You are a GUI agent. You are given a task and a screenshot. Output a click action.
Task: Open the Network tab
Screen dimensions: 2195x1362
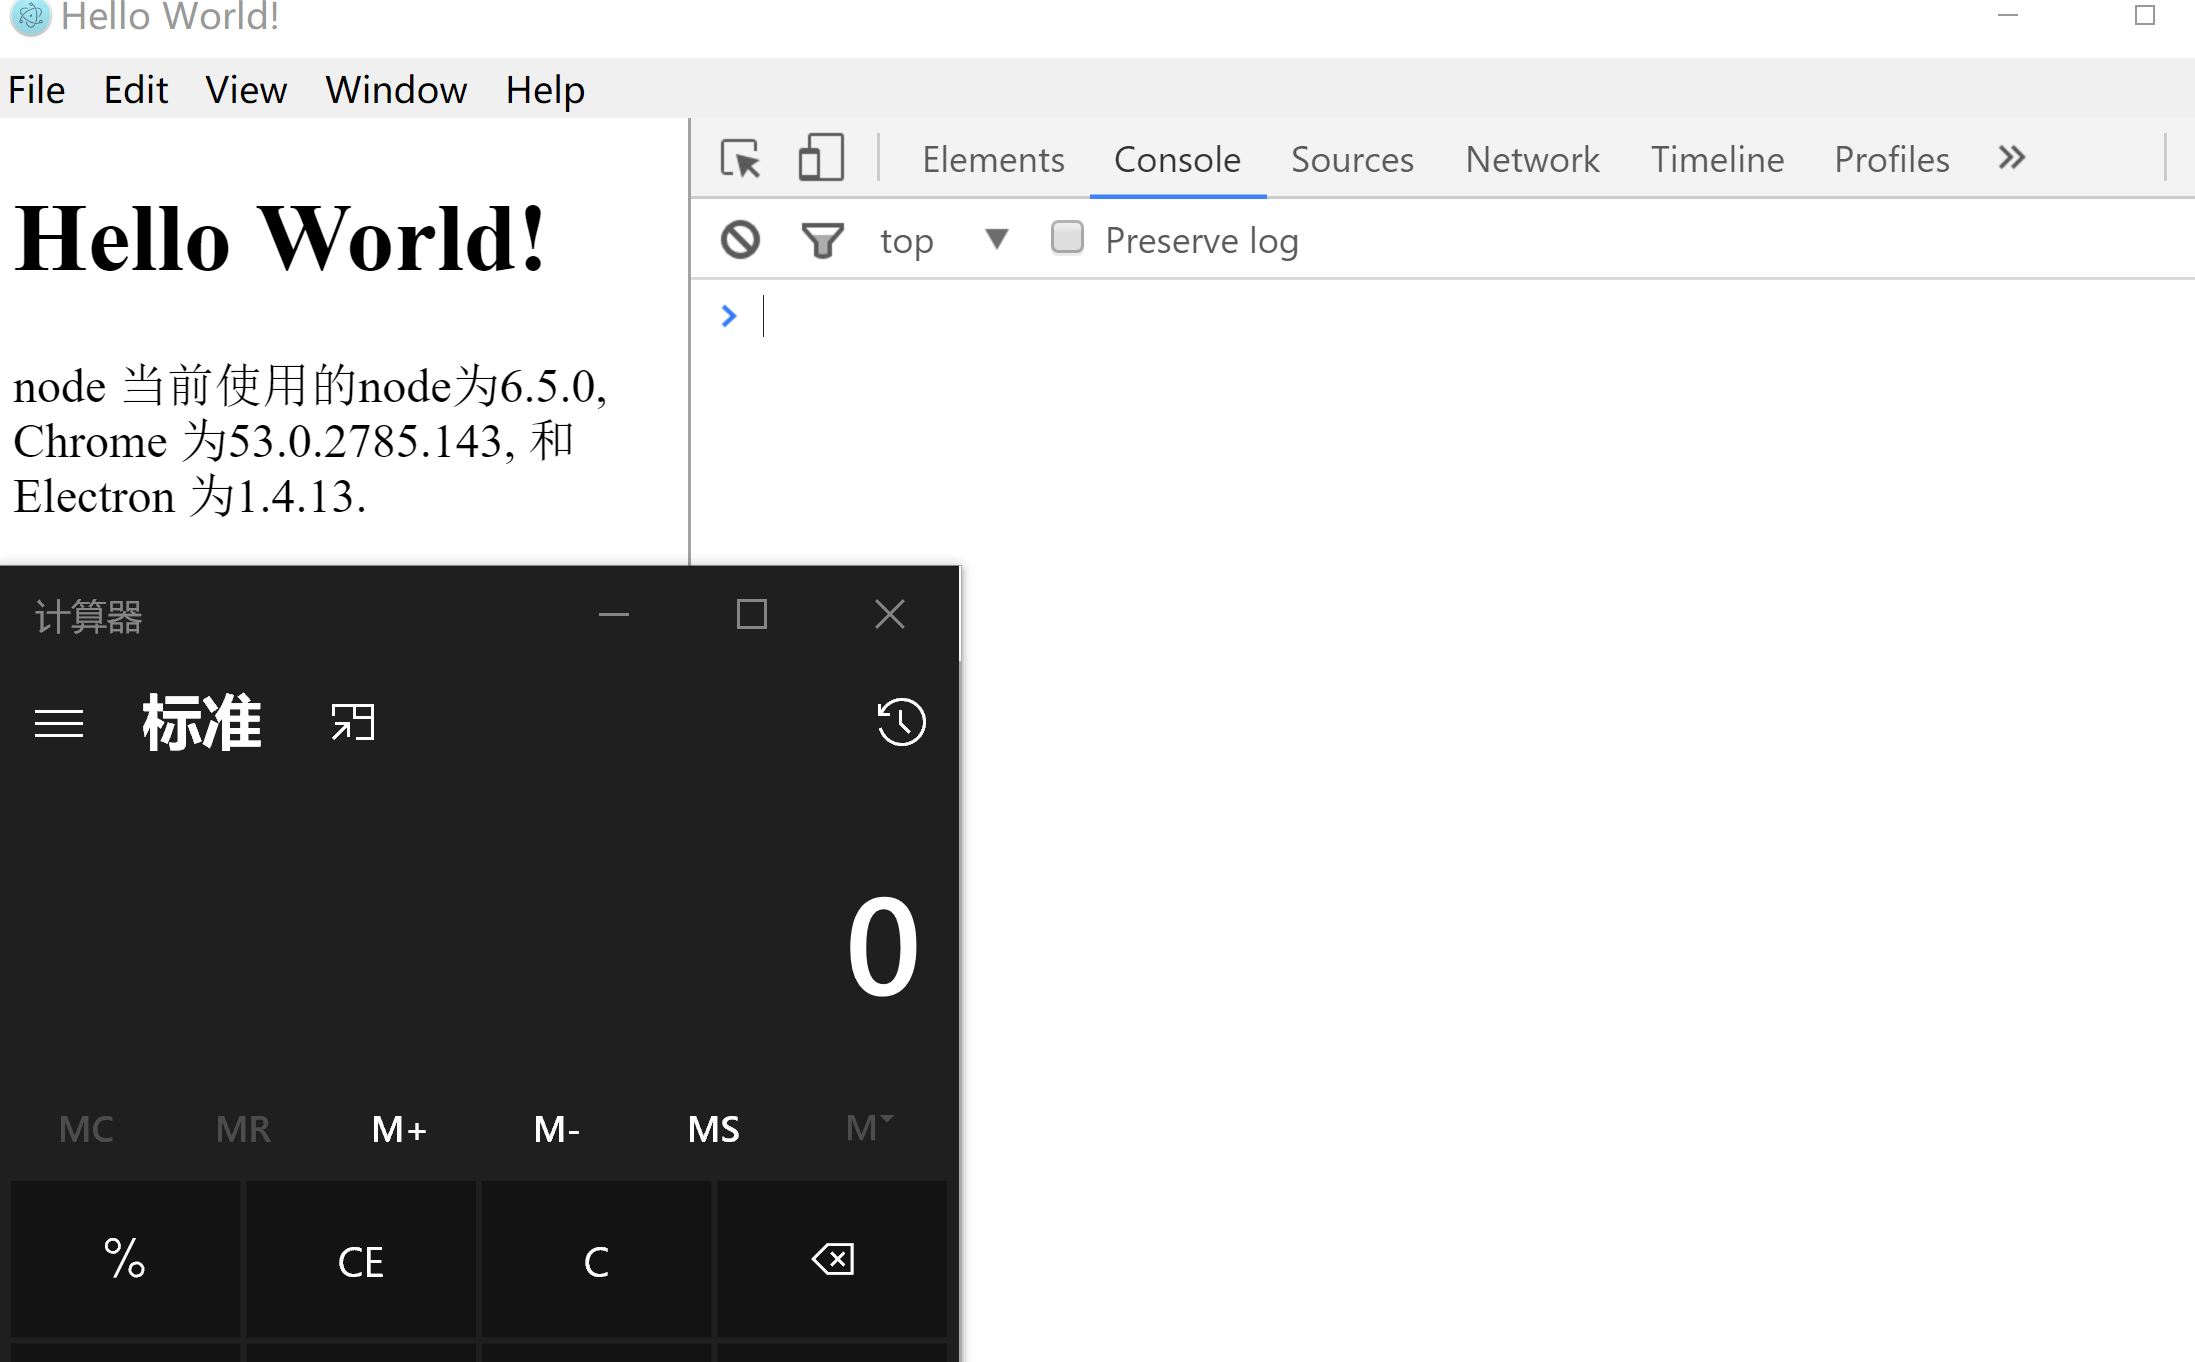pyautogui.click(x=1532, y=160)
